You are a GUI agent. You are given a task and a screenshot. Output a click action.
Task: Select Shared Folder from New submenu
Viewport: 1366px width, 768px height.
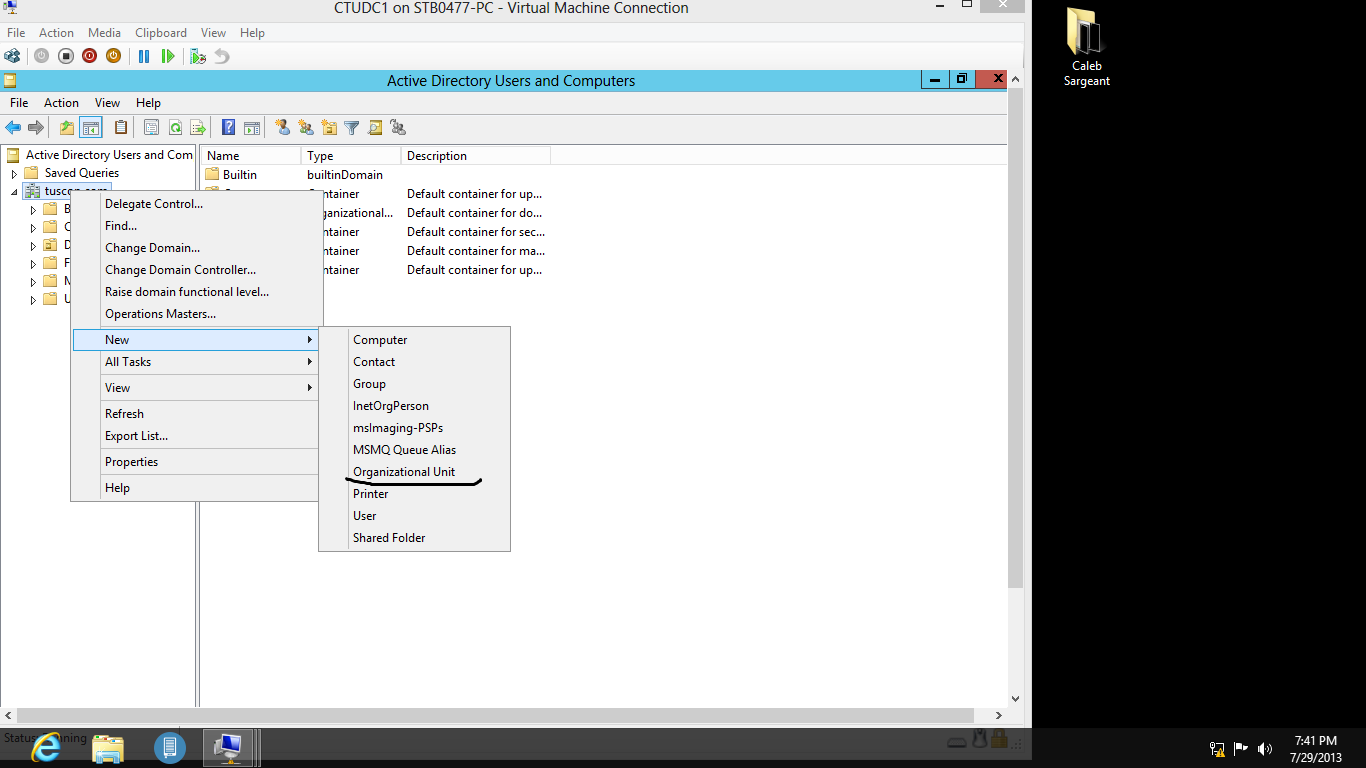click(x=414, y=538)
